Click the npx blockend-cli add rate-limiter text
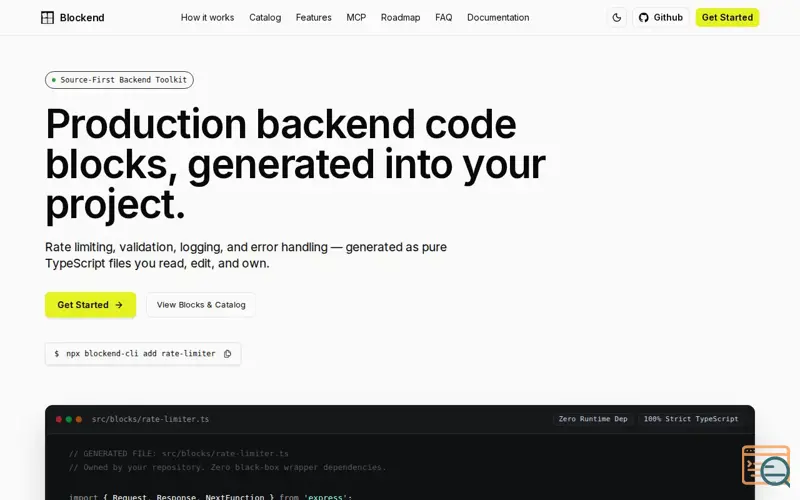Screen dimensions: 800x500 pyautogui.click(x=141, y=354)
